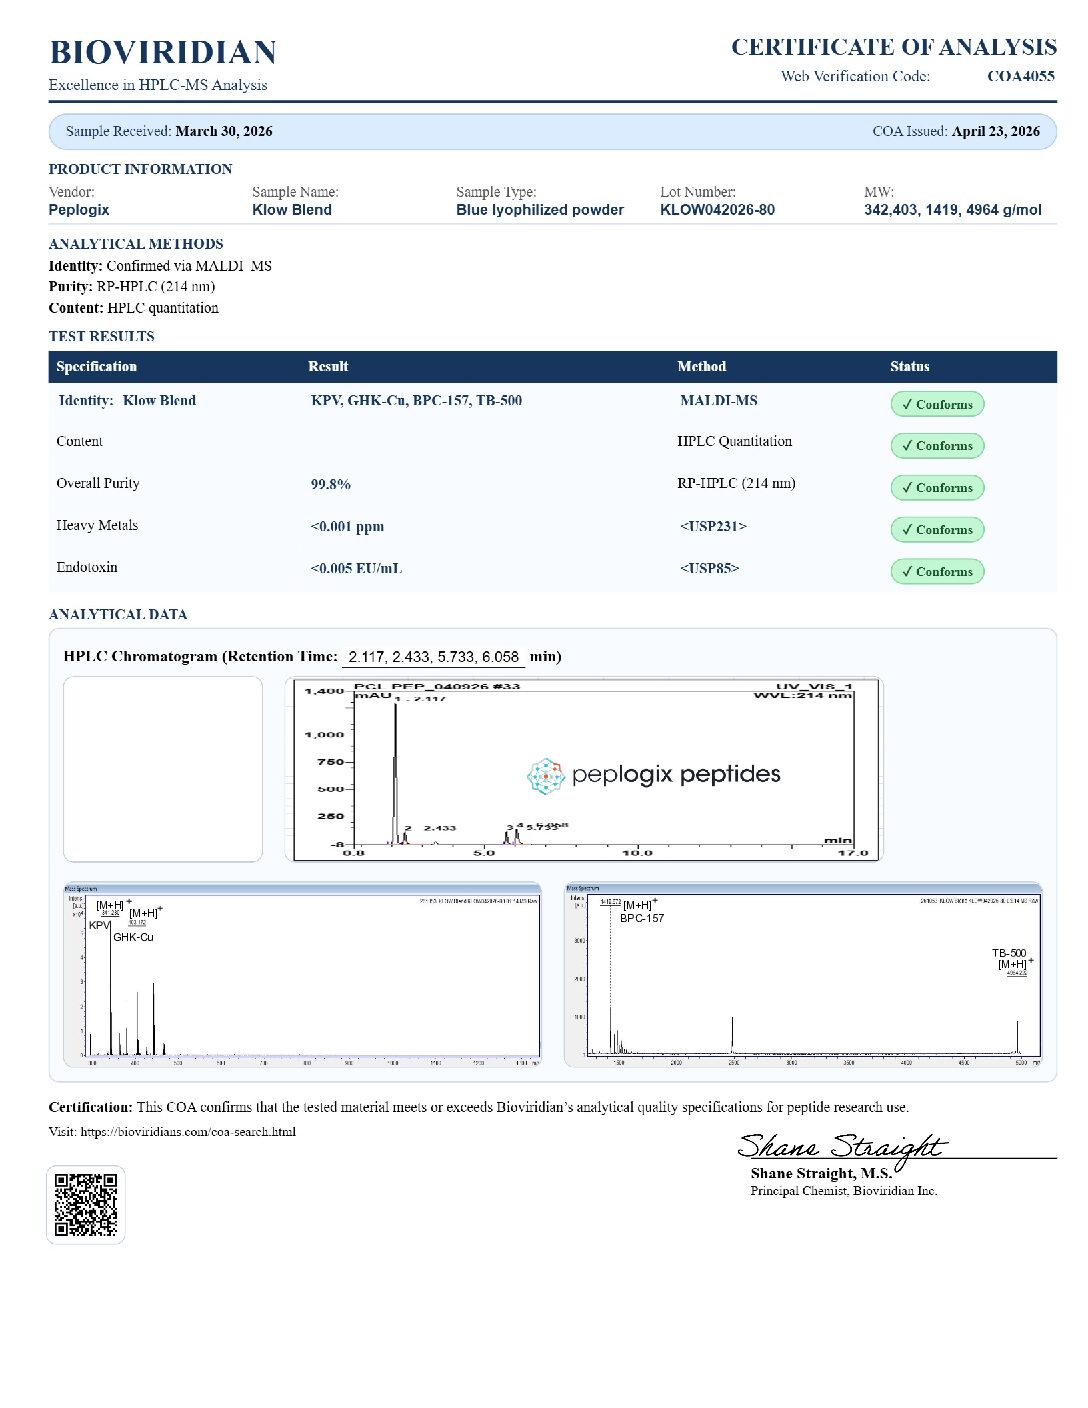Click the Specification column header
Image resolution: width=1088 pixels, height=1408 pixels.
click(x=97, y=367)
